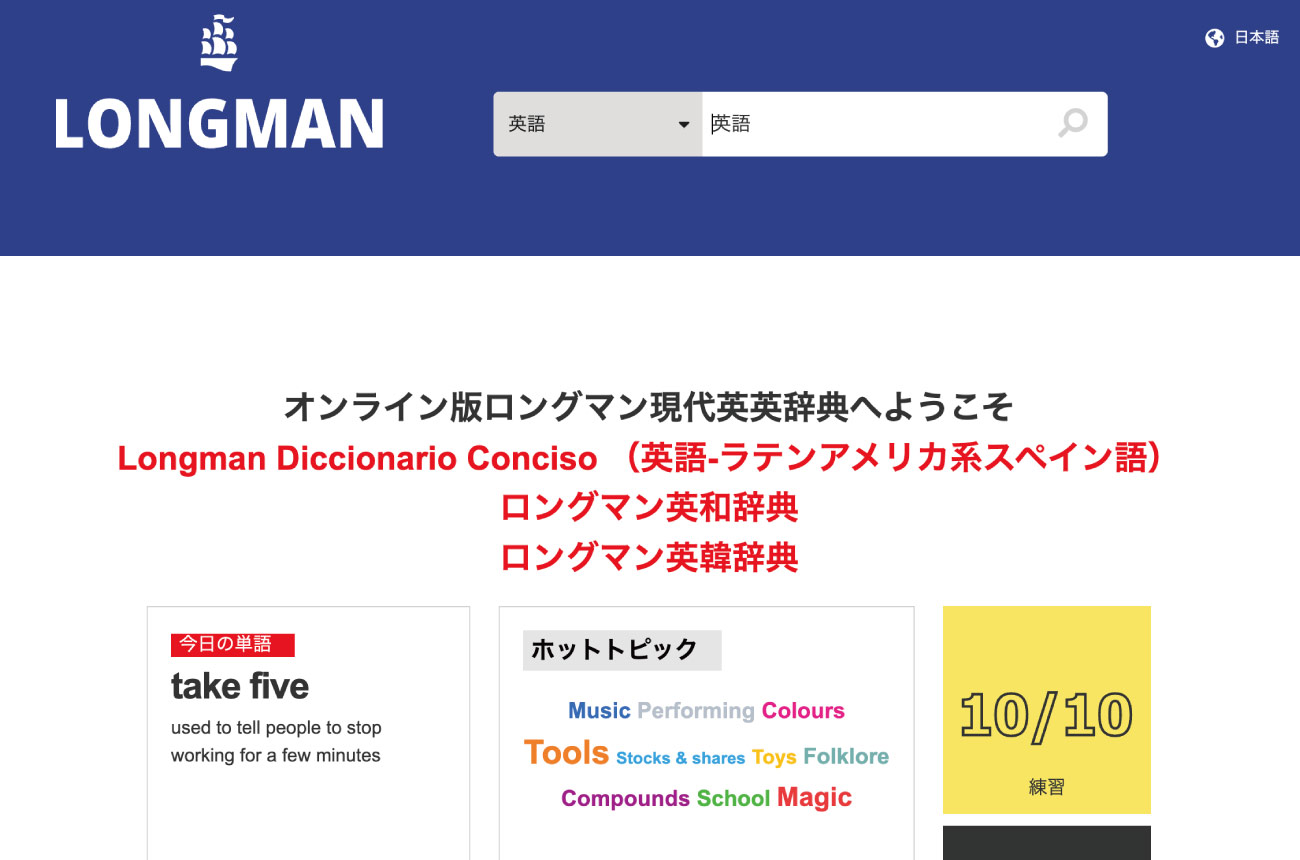This screenshot has width=1300, height=860.
Task: Select the Music hot topic
Action: (599, 711)
